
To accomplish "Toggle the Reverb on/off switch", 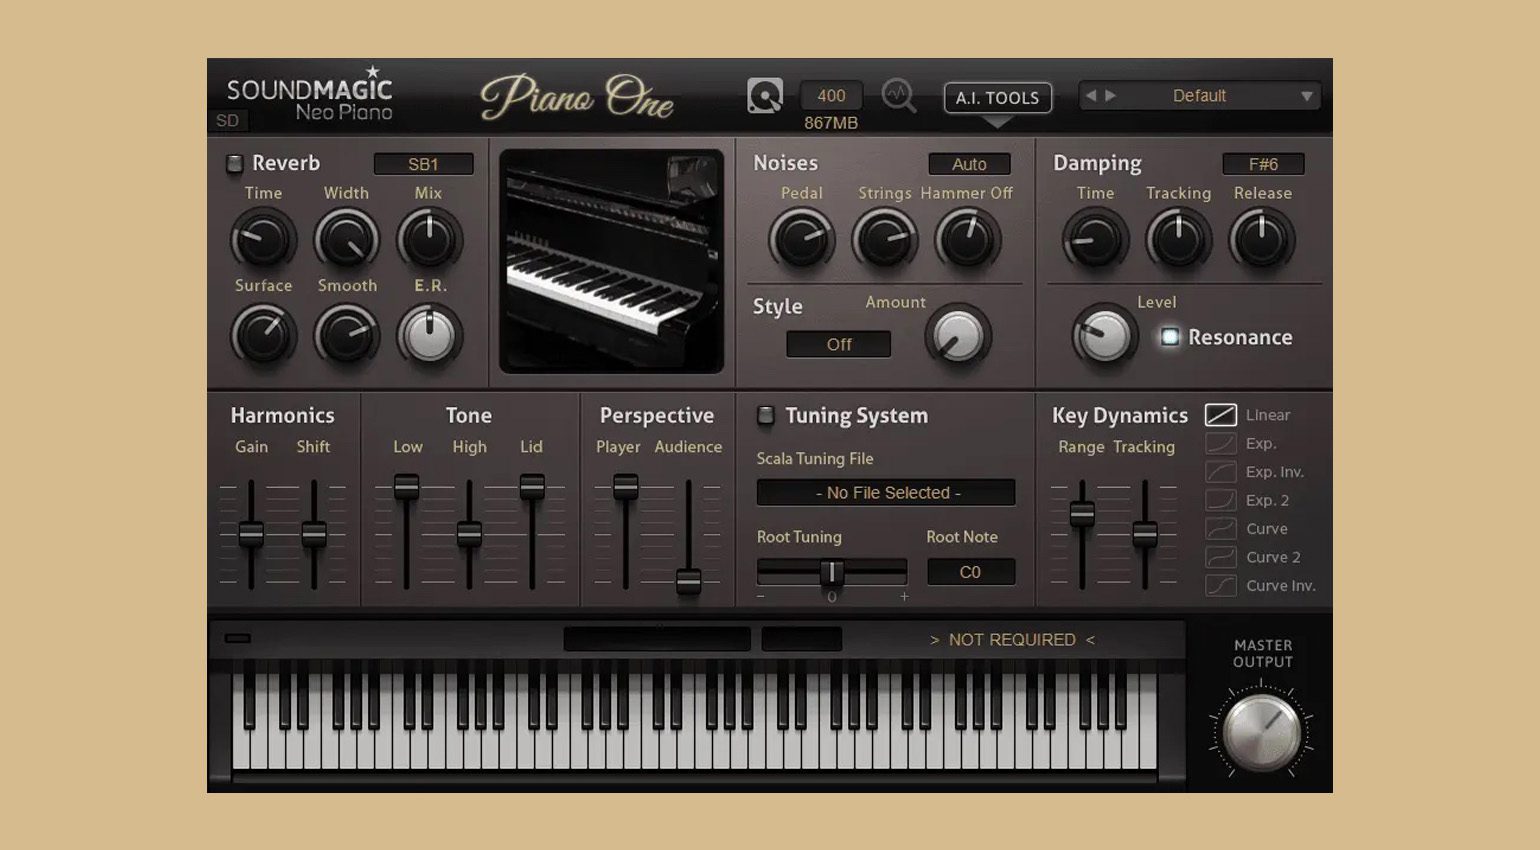I will point(234,163).
